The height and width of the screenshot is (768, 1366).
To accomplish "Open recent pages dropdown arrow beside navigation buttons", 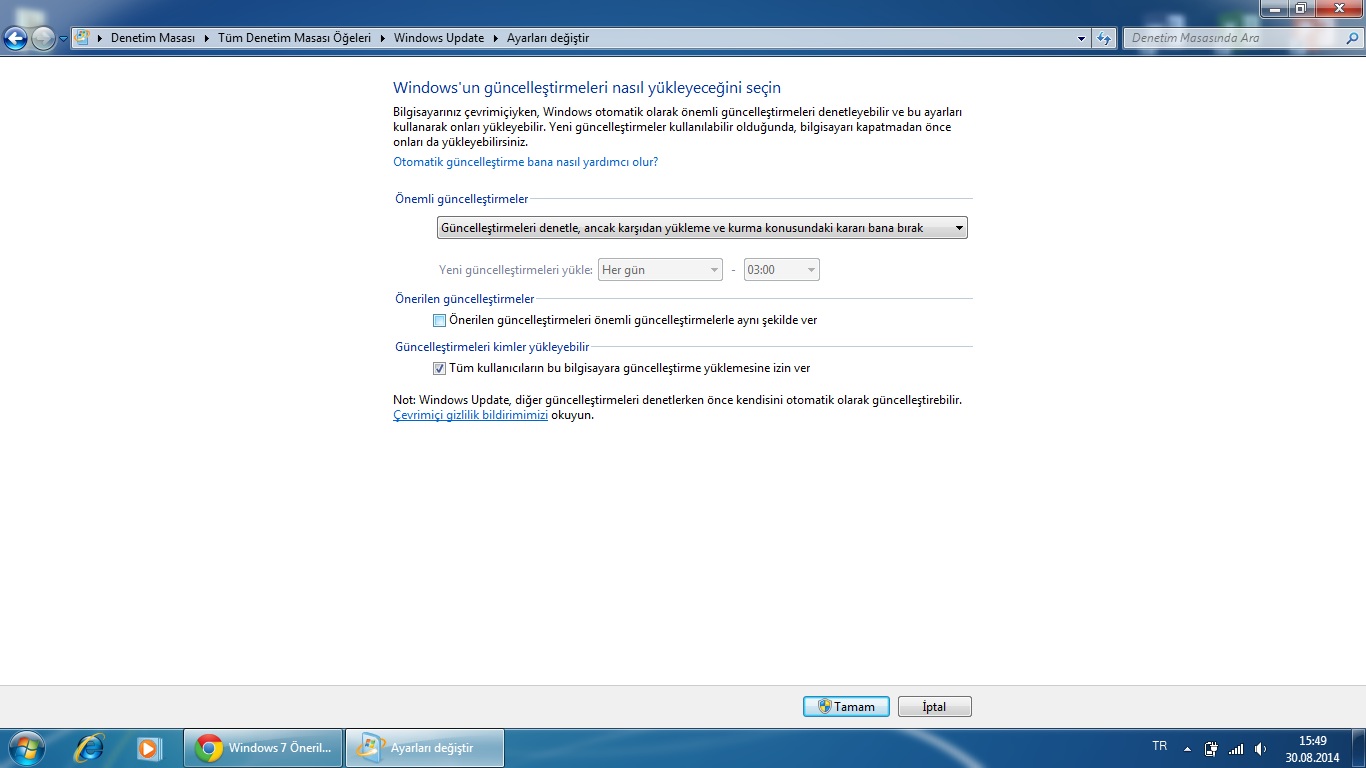I will coord(64,39).
